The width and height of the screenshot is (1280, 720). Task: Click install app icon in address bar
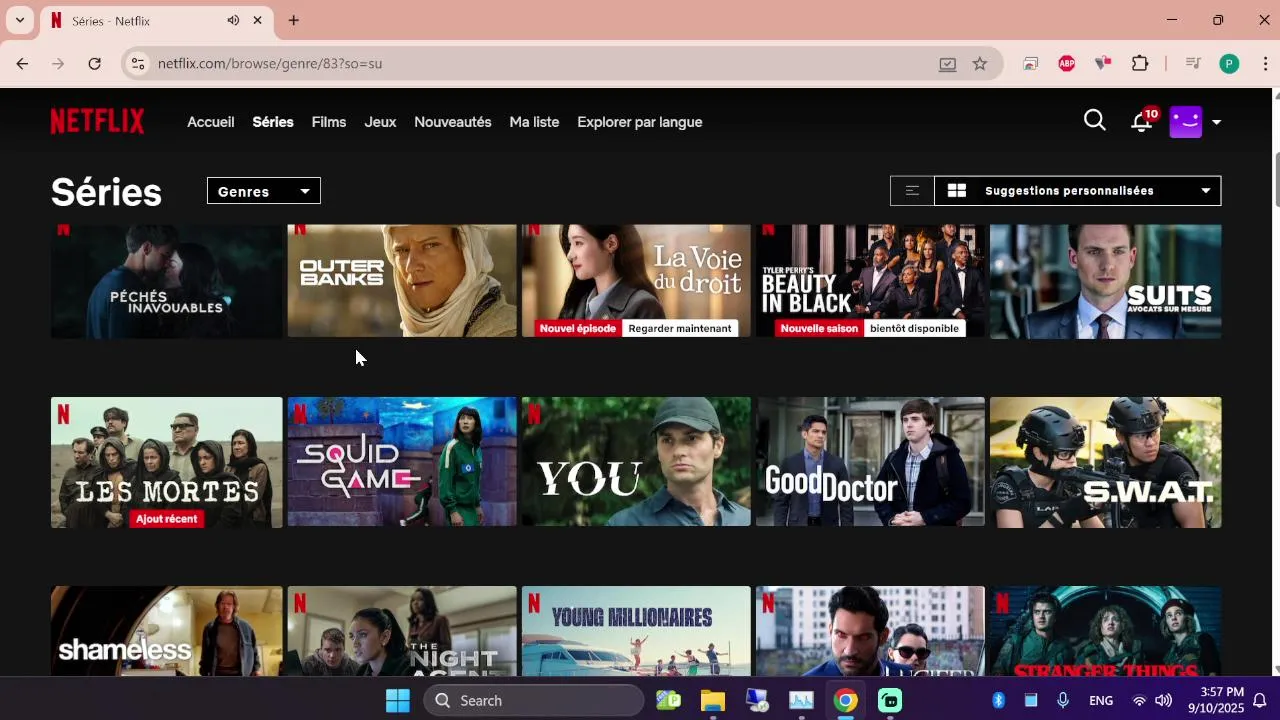pos(947,63)
